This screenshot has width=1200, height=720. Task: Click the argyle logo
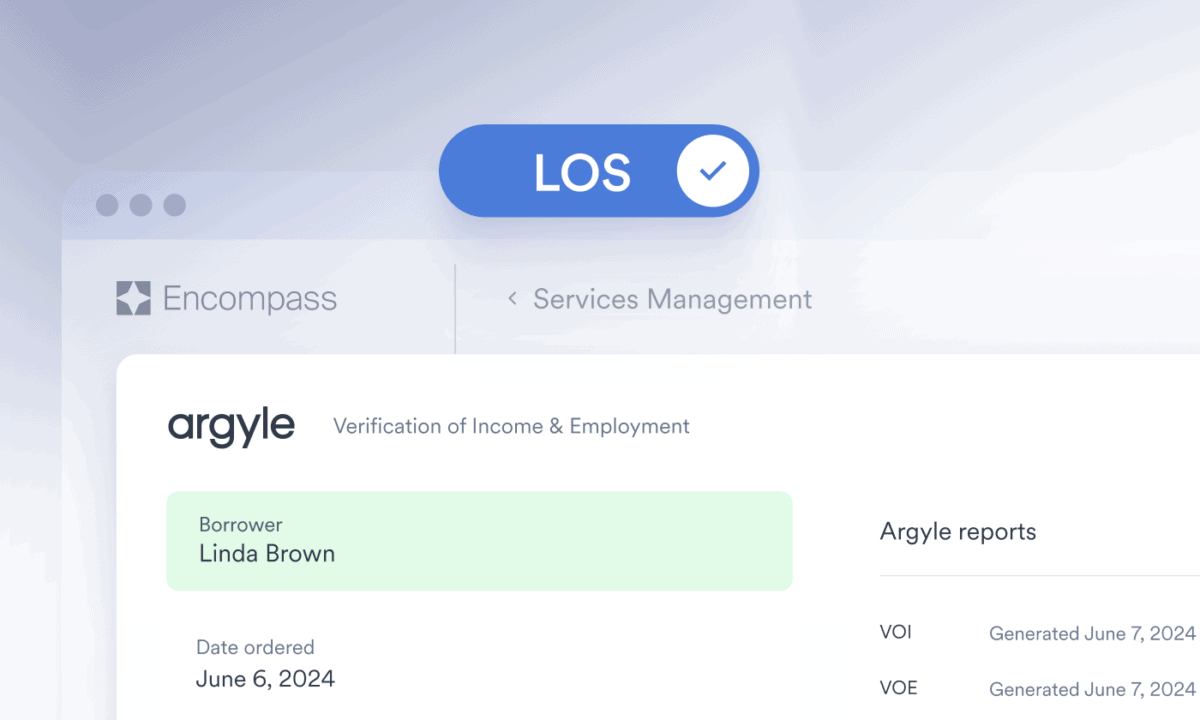tap(231, 426)
